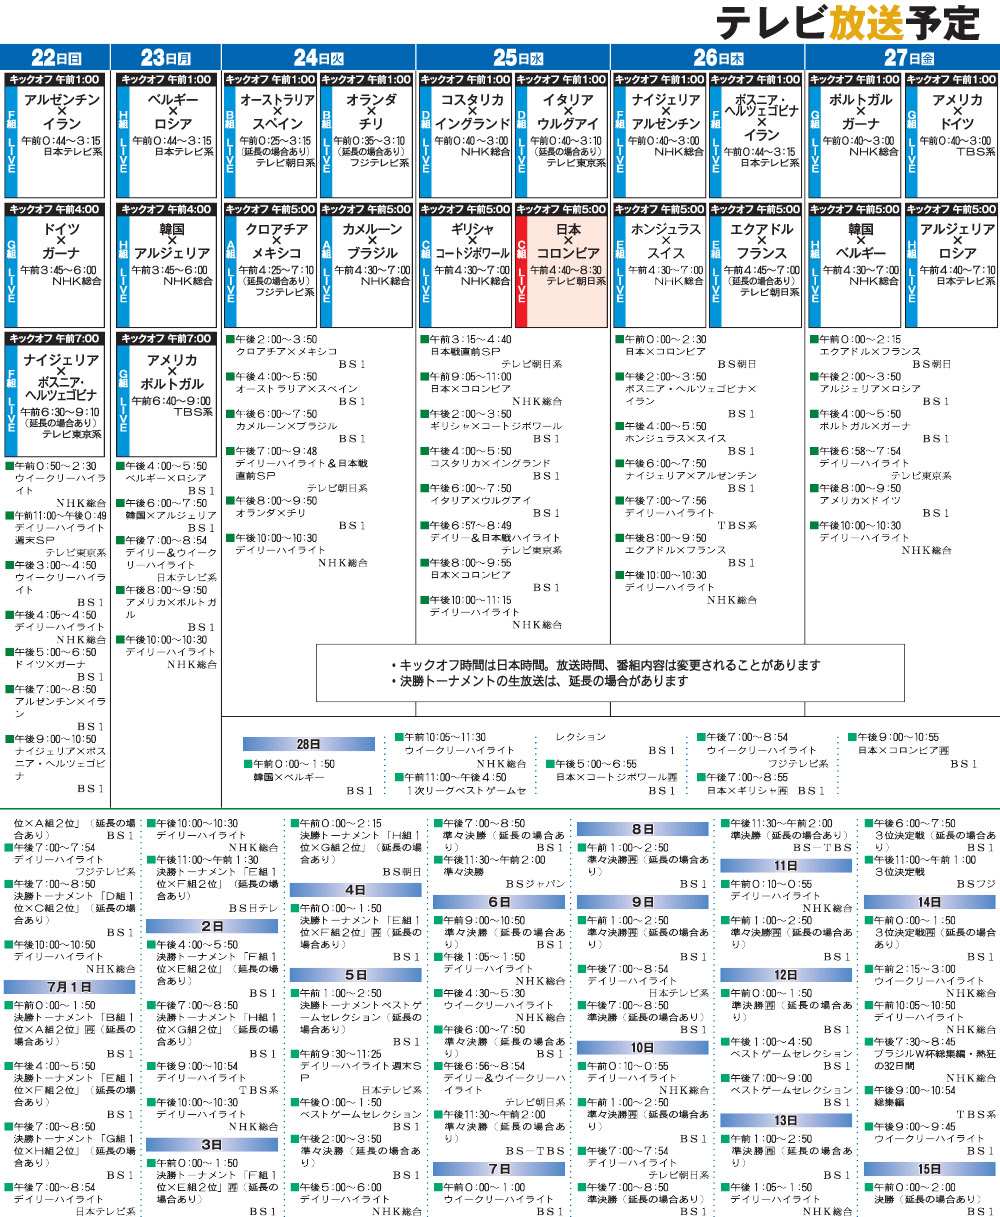Click the 午前9:30〜11:25 デイリーハイライト週末SP listing
1000x1217 pixels.
pyautogui.click(x=356, y=1072)
